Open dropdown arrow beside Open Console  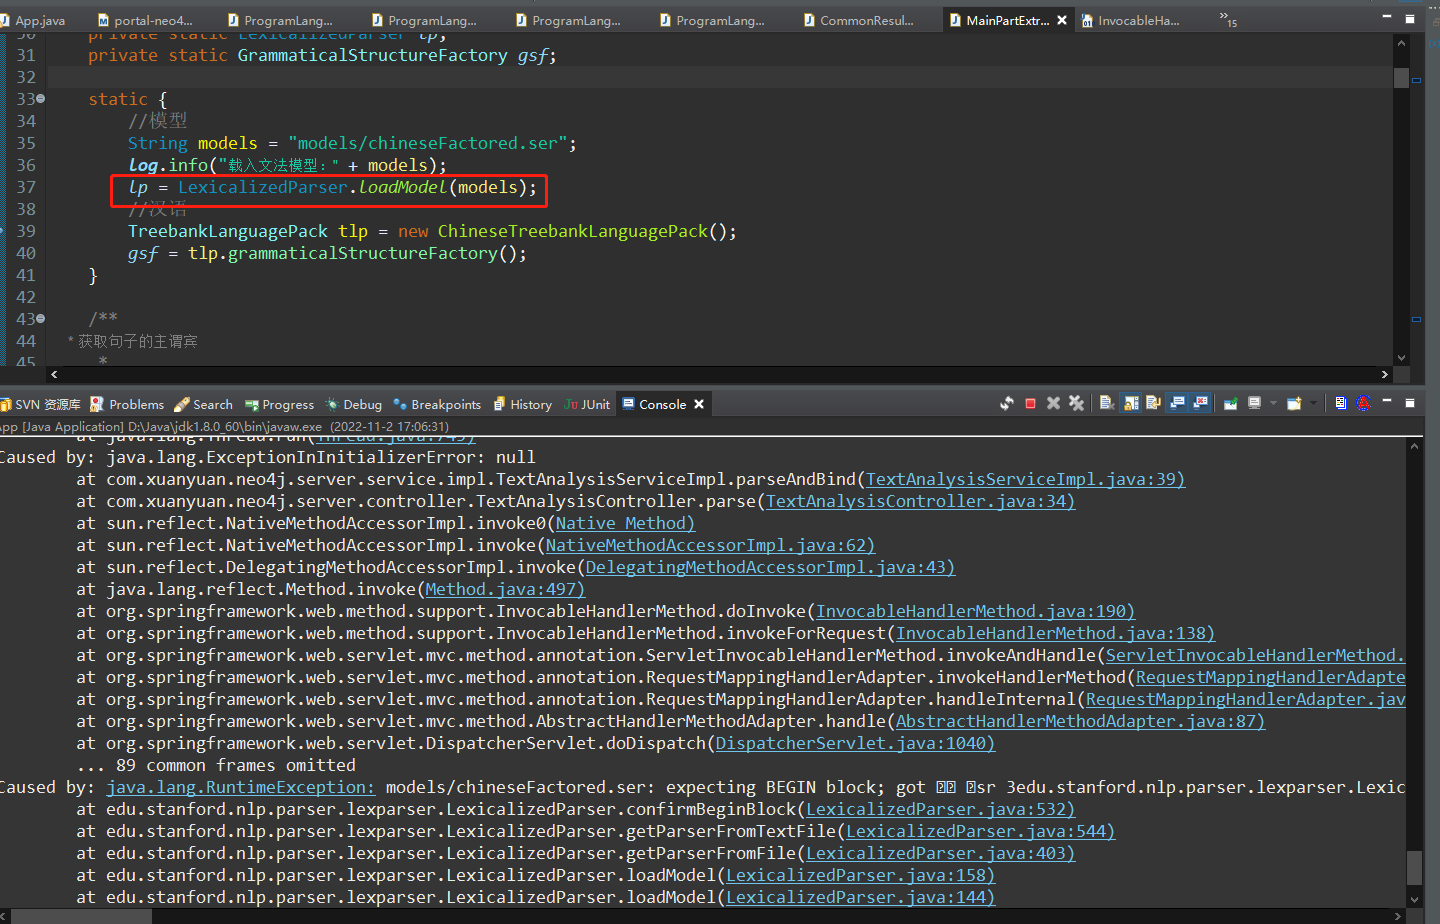1313,403
